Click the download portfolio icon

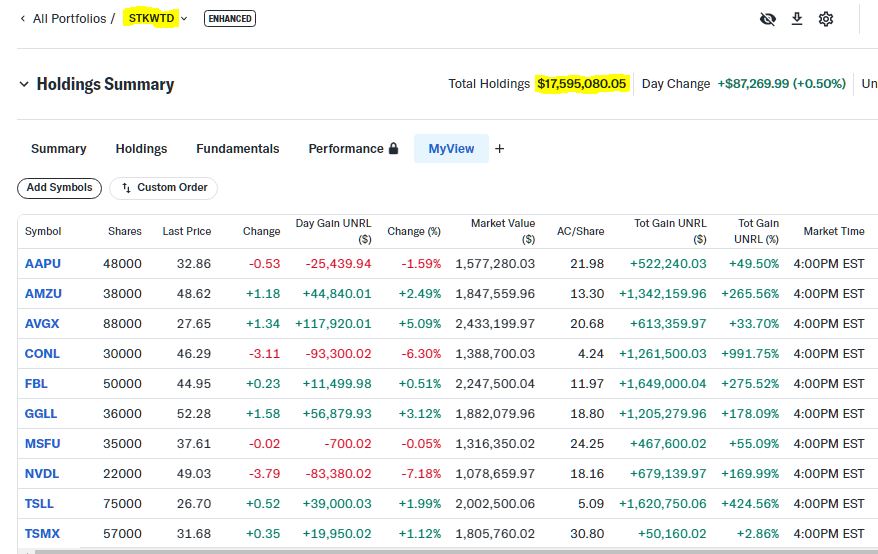pyautogui.click(x=797, y=19)
